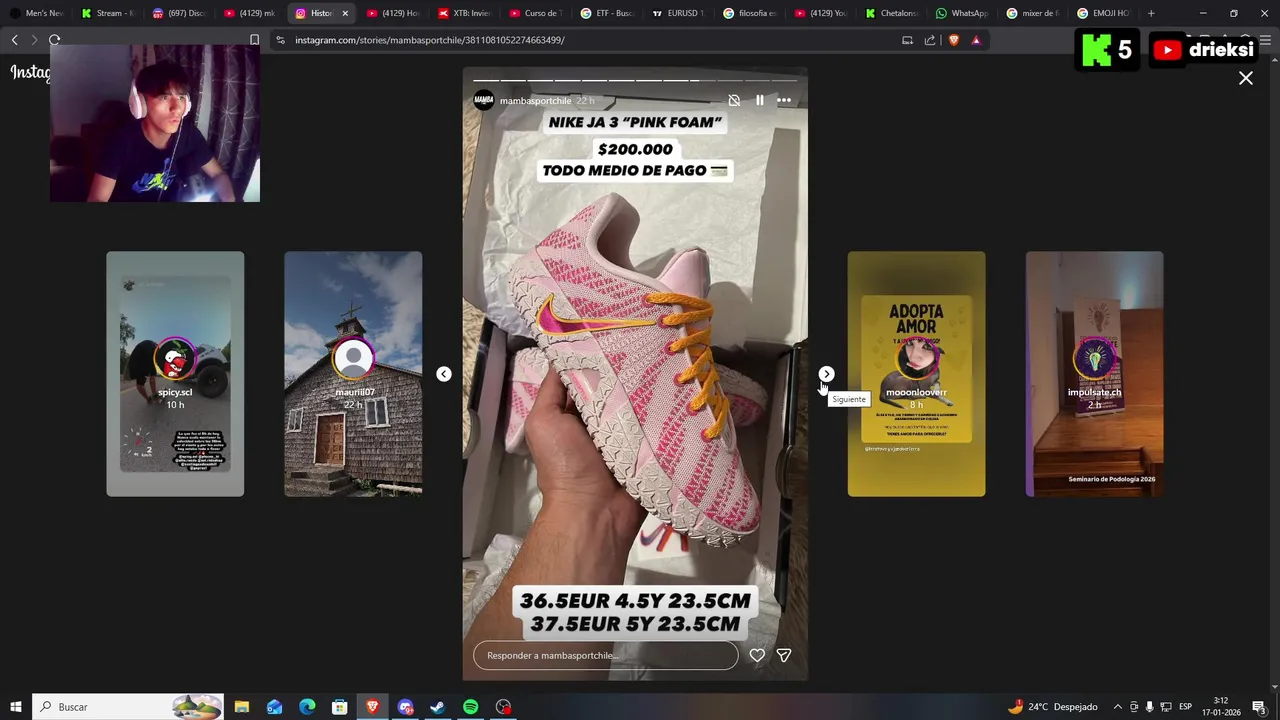Viewport: 1280px width, 720px height.
Task: Click the Instagram logo at top left
Action: (30, 72)
